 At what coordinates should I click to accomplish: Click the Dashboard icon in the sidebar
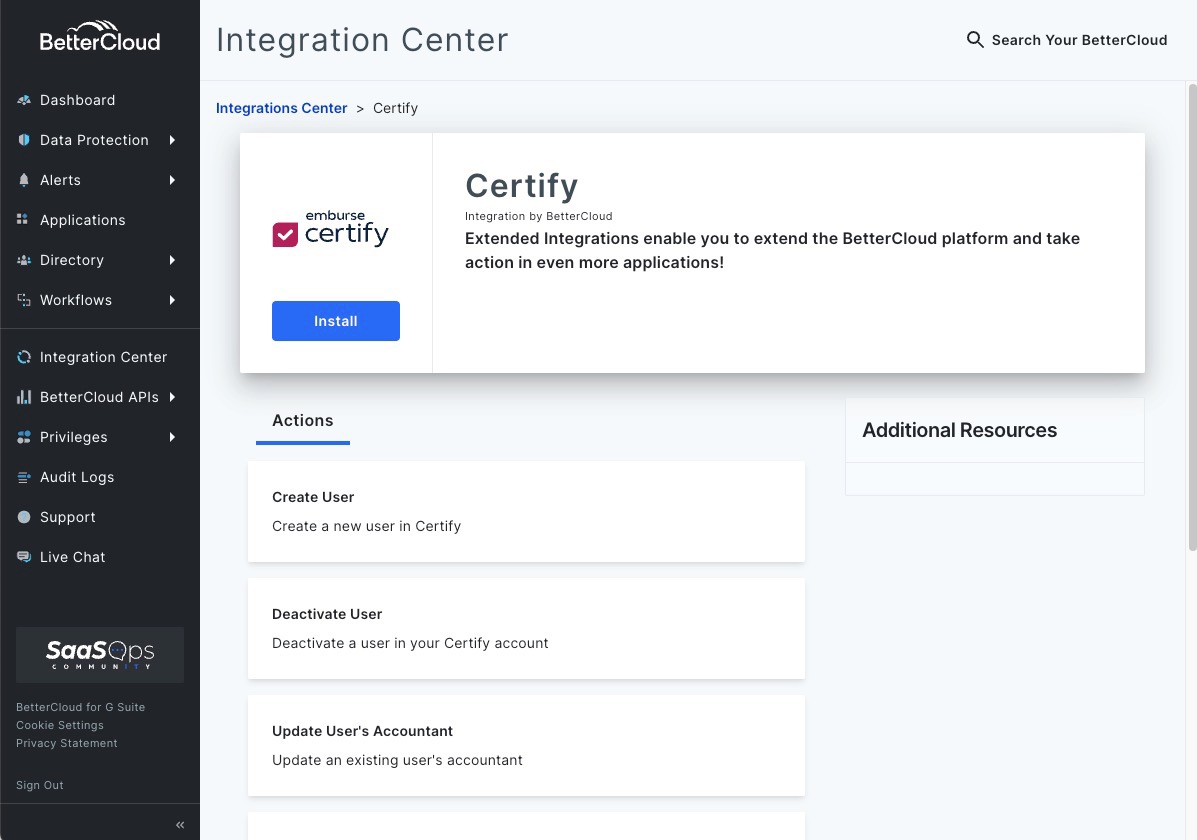[23, 100]
